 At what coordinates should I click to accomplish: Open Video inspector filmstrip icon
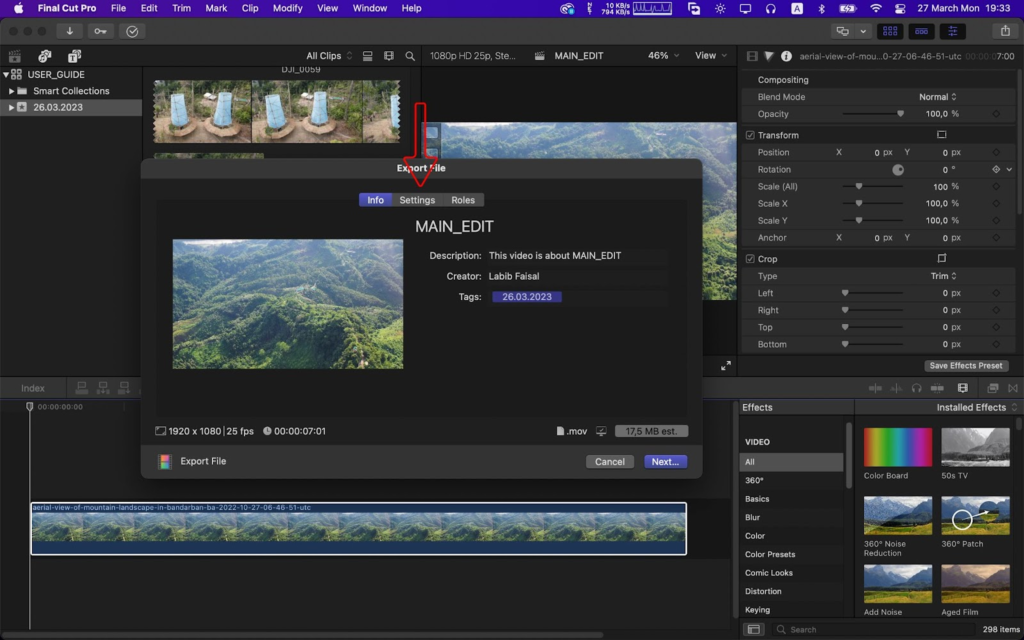(752, 56)
